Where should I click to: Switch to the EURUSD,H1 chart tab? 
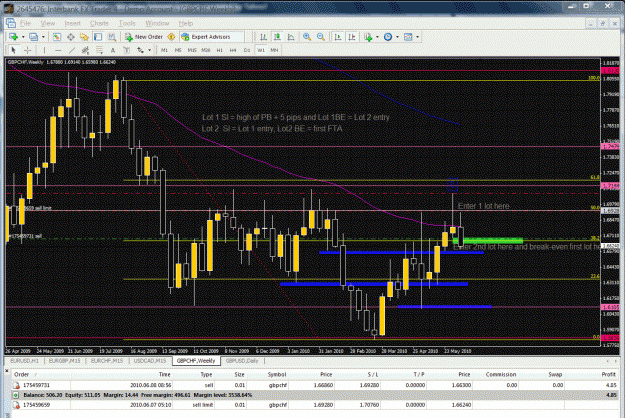tap(24, 361)
